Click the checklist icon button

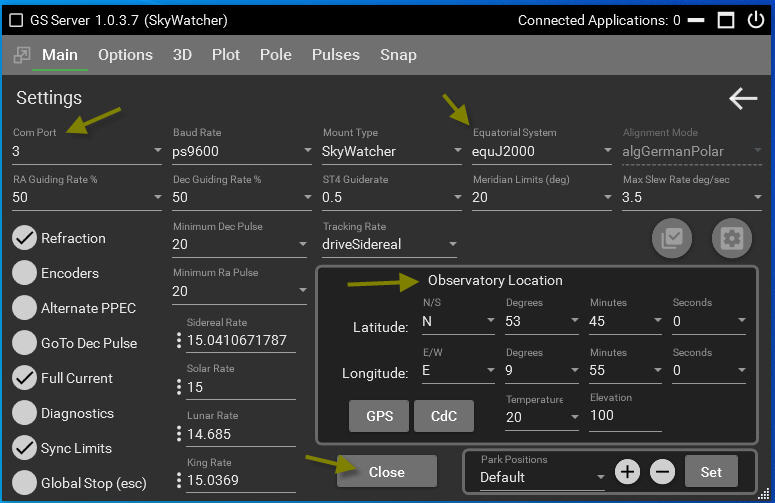(x=672, y=238)
